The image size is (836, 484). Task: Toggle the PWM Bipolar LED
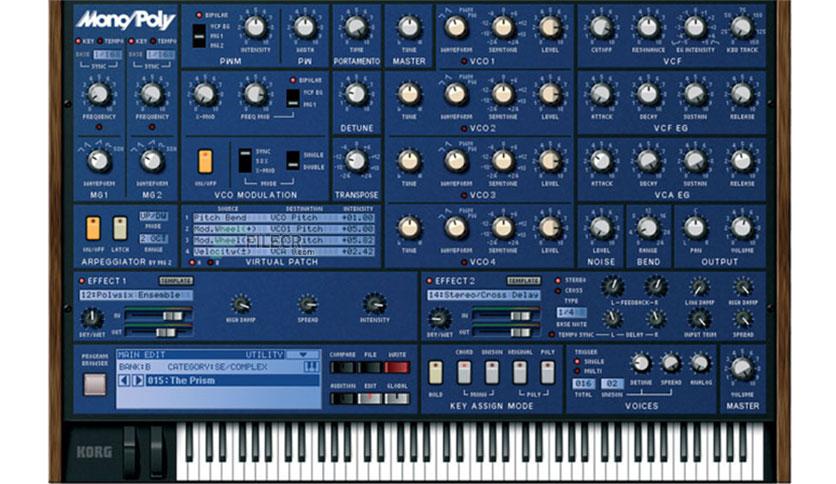(x=198, y=15)
